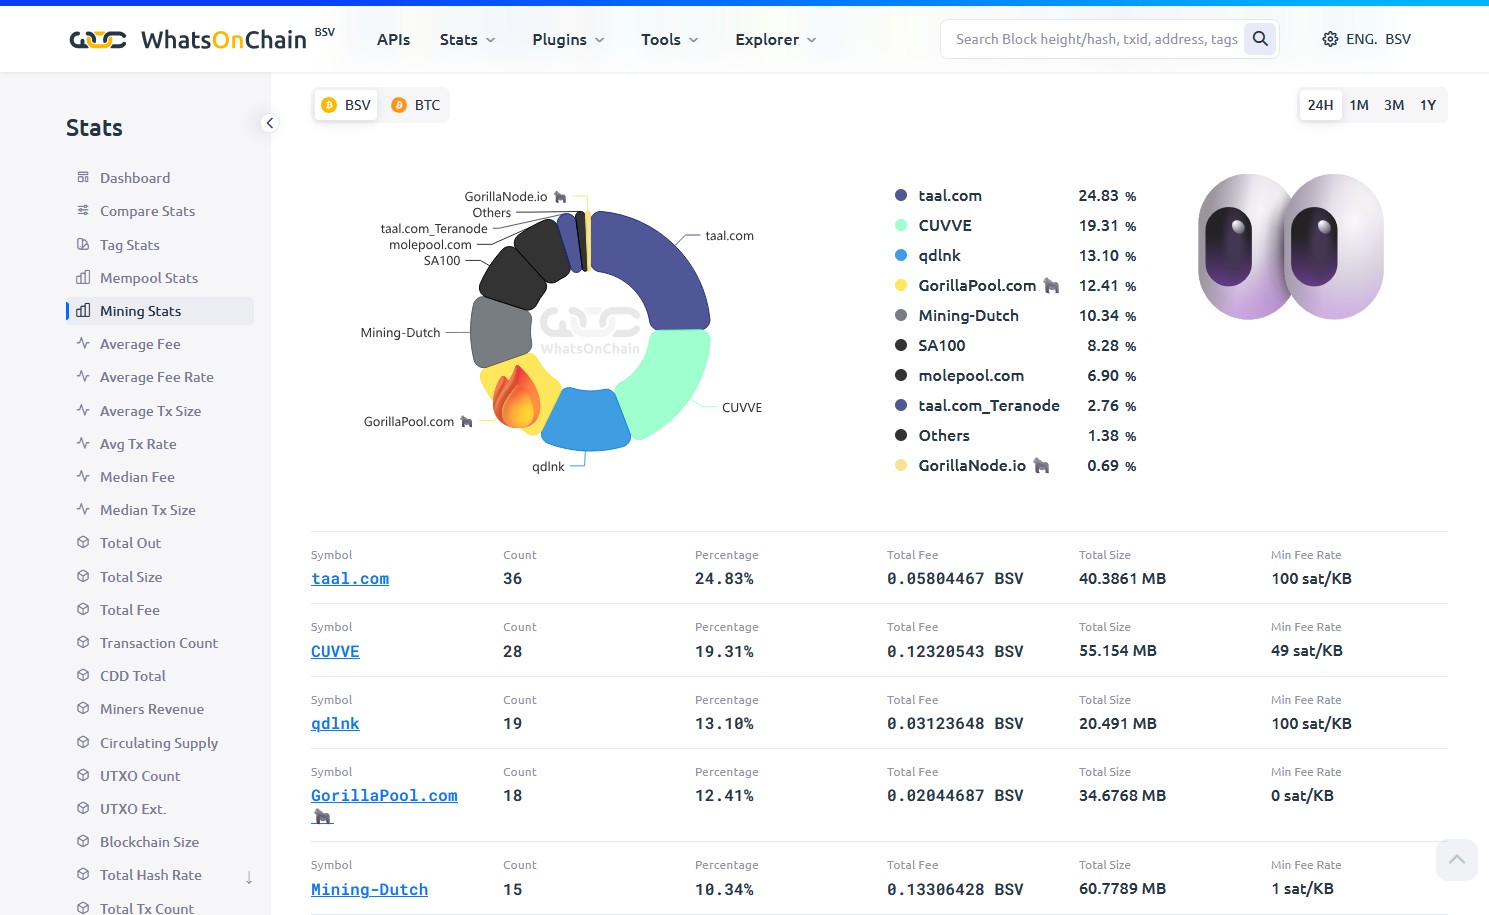Open the APIs menu item

click(x=393, y=39)
